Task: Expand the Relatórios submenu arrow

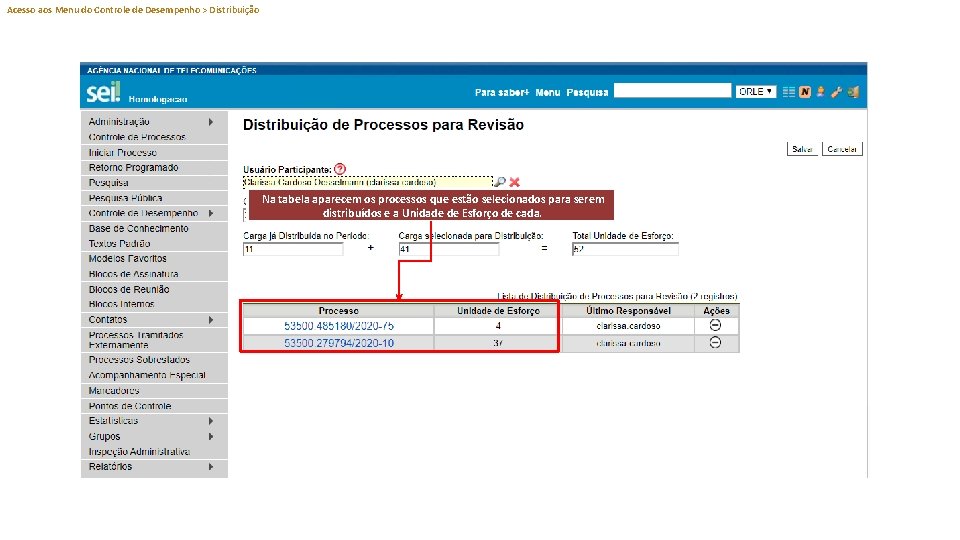Action: (x=211, y=467)
